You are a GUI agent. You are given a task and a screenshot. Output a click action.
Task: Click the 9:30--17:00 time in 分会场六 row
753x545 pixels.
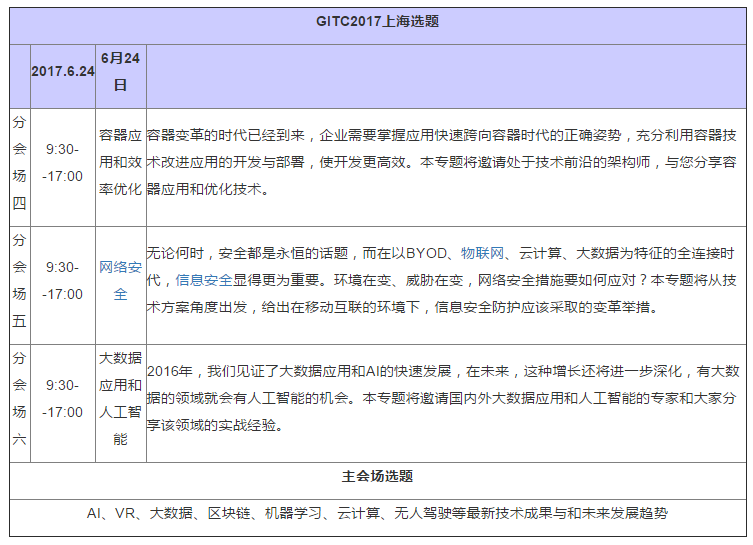(62, 399)
